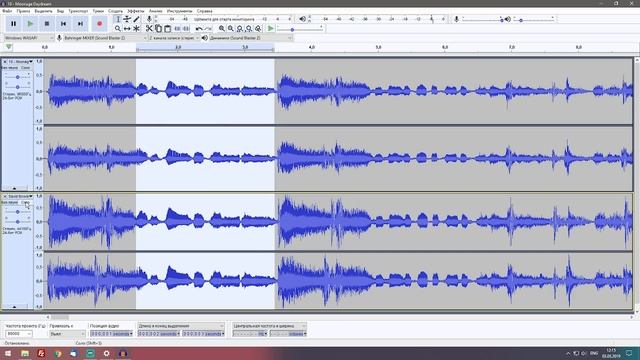Click the Zoom In magnifier icon
The height and width of the screenshot is (360, 640).
point(222,29)
